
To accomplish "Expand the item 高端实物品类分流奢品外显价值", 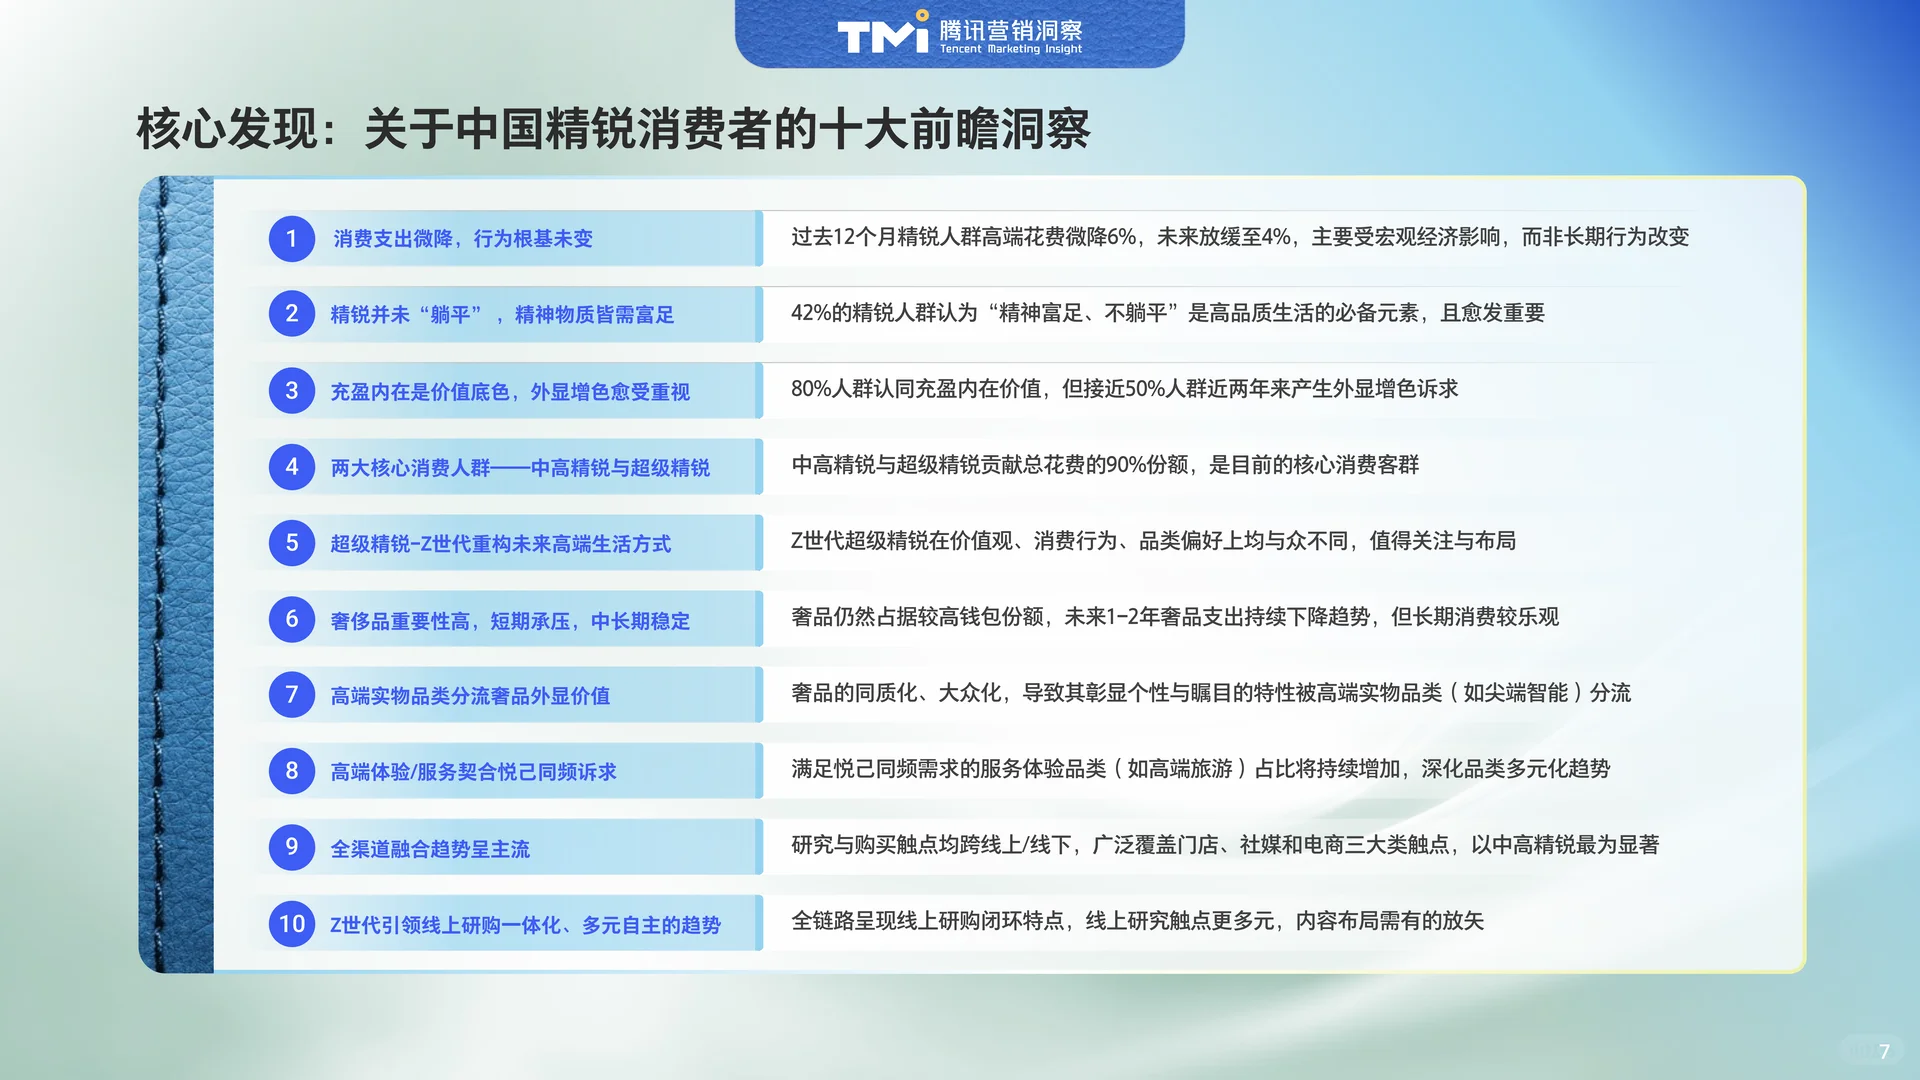I will tap(470, 695).
